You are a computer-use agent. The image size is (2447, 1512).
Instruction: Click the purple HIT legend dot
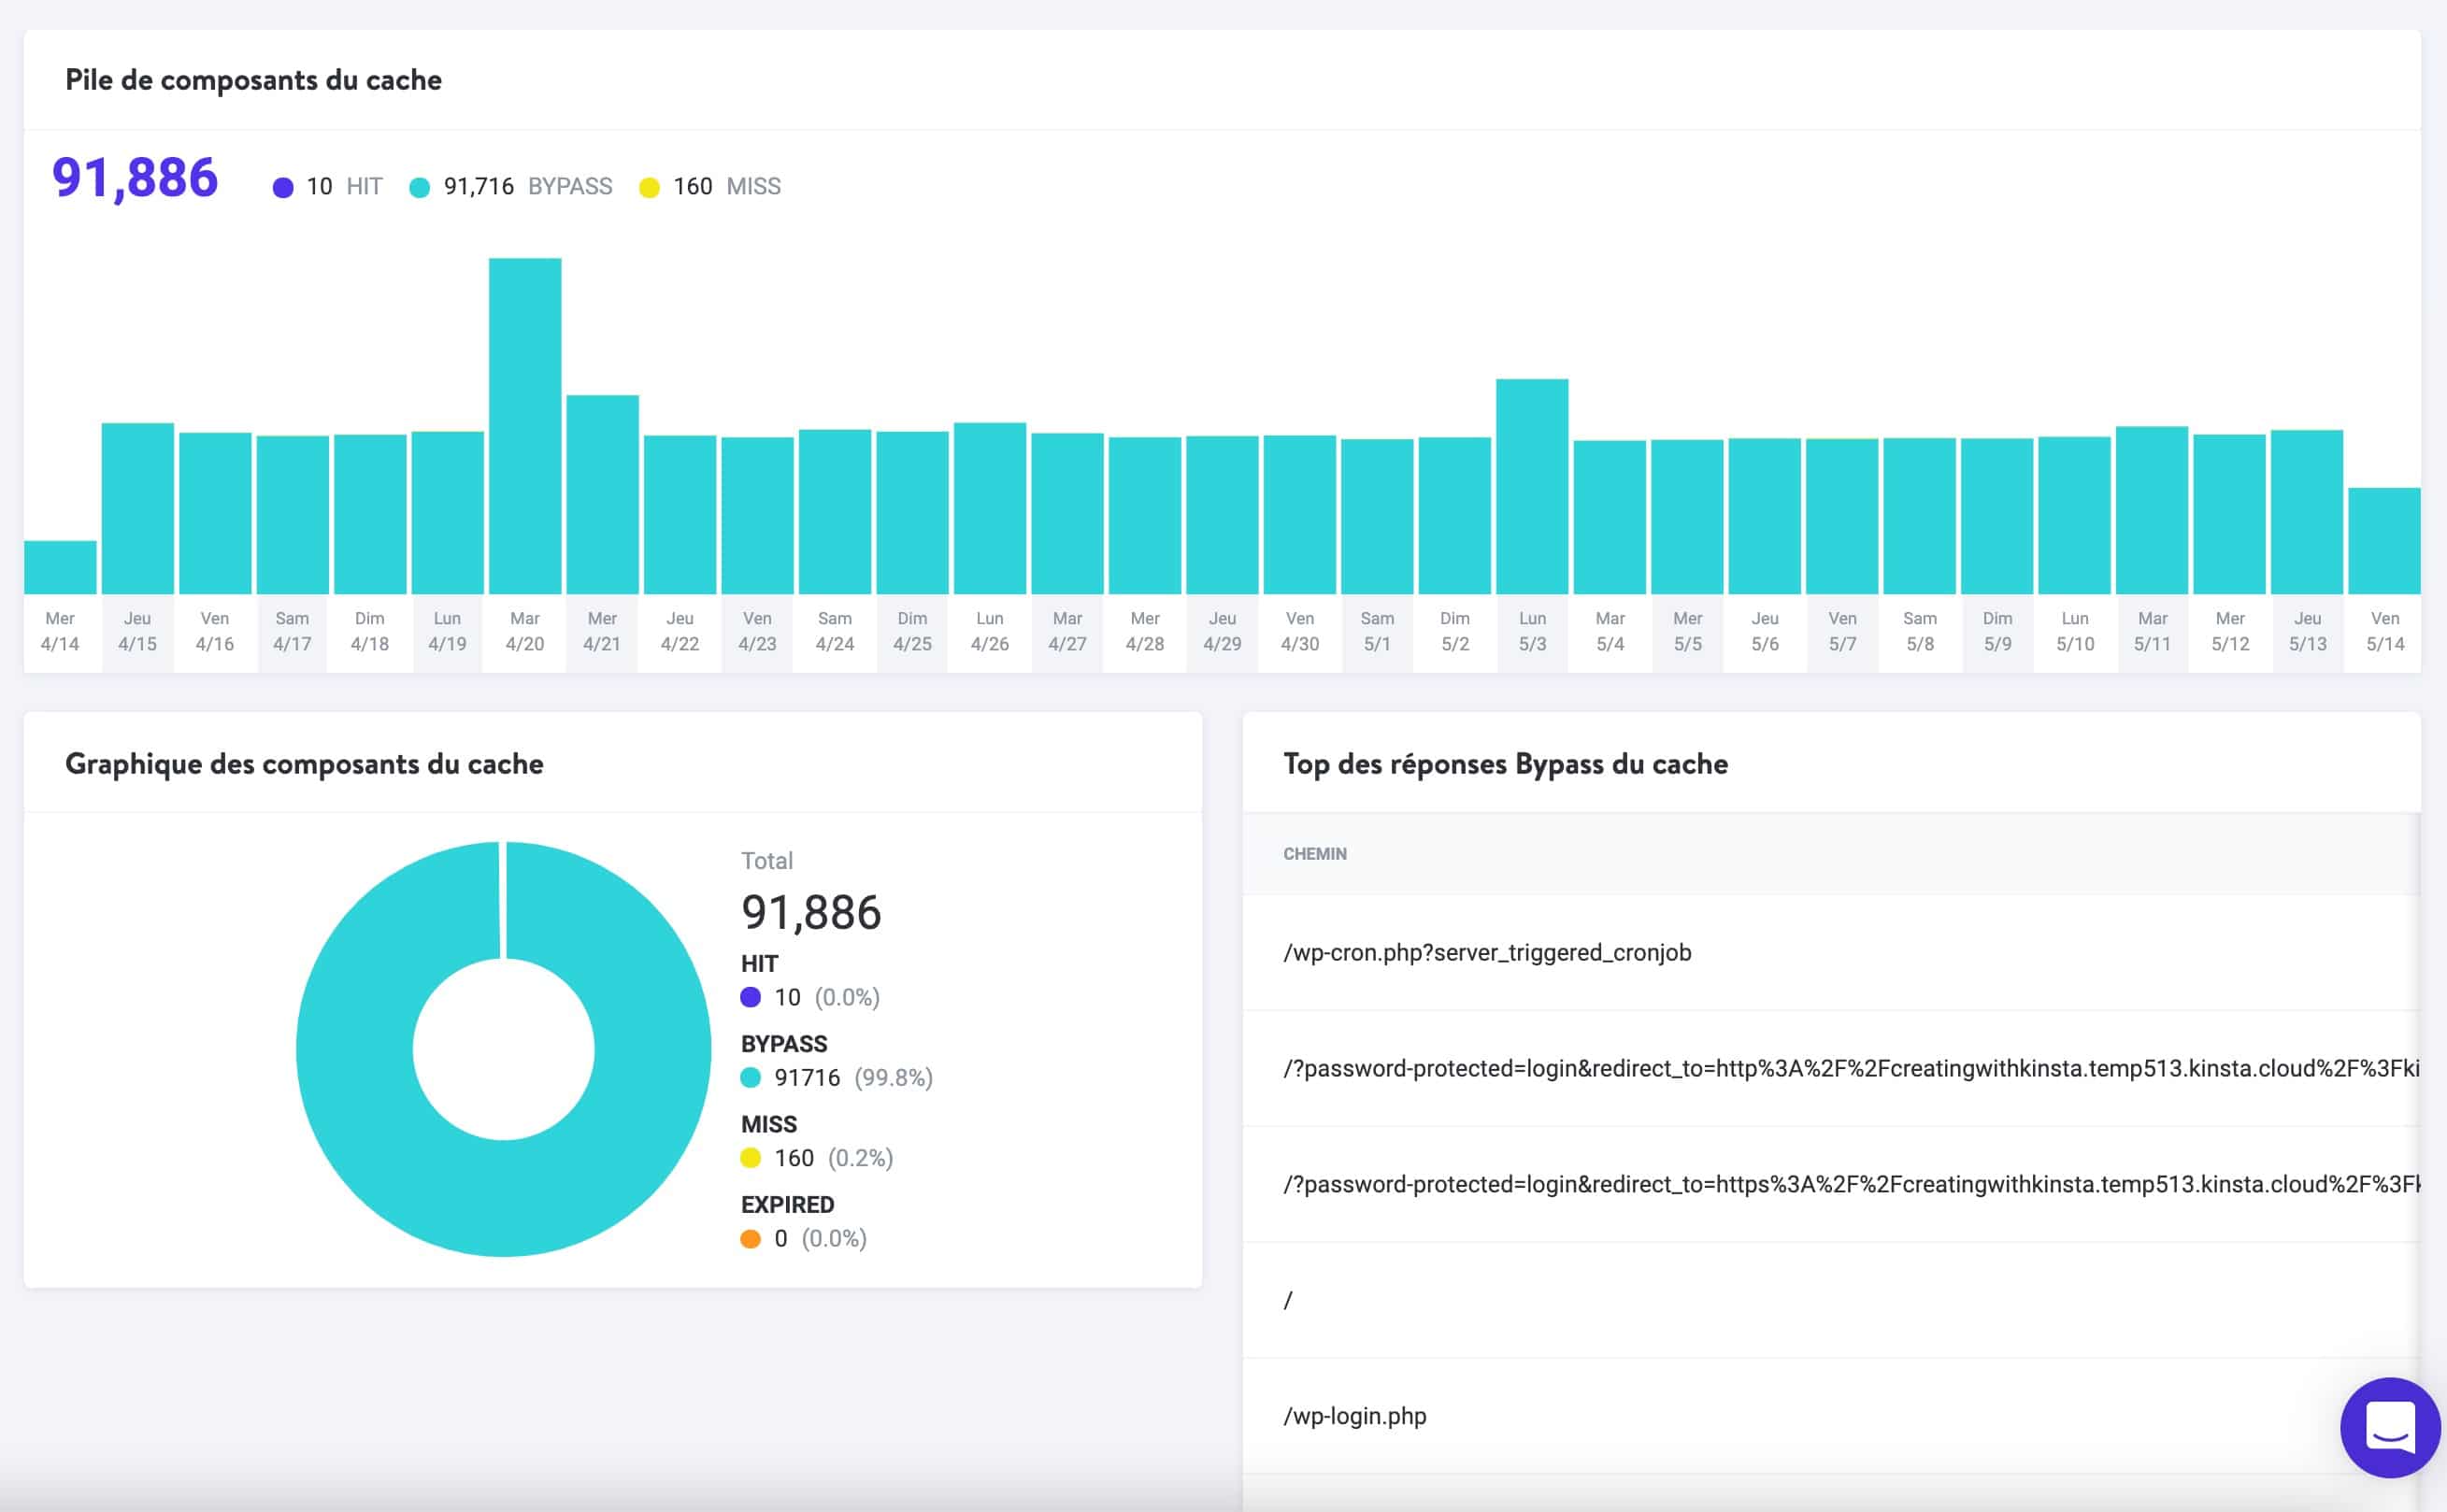point(284,186)
